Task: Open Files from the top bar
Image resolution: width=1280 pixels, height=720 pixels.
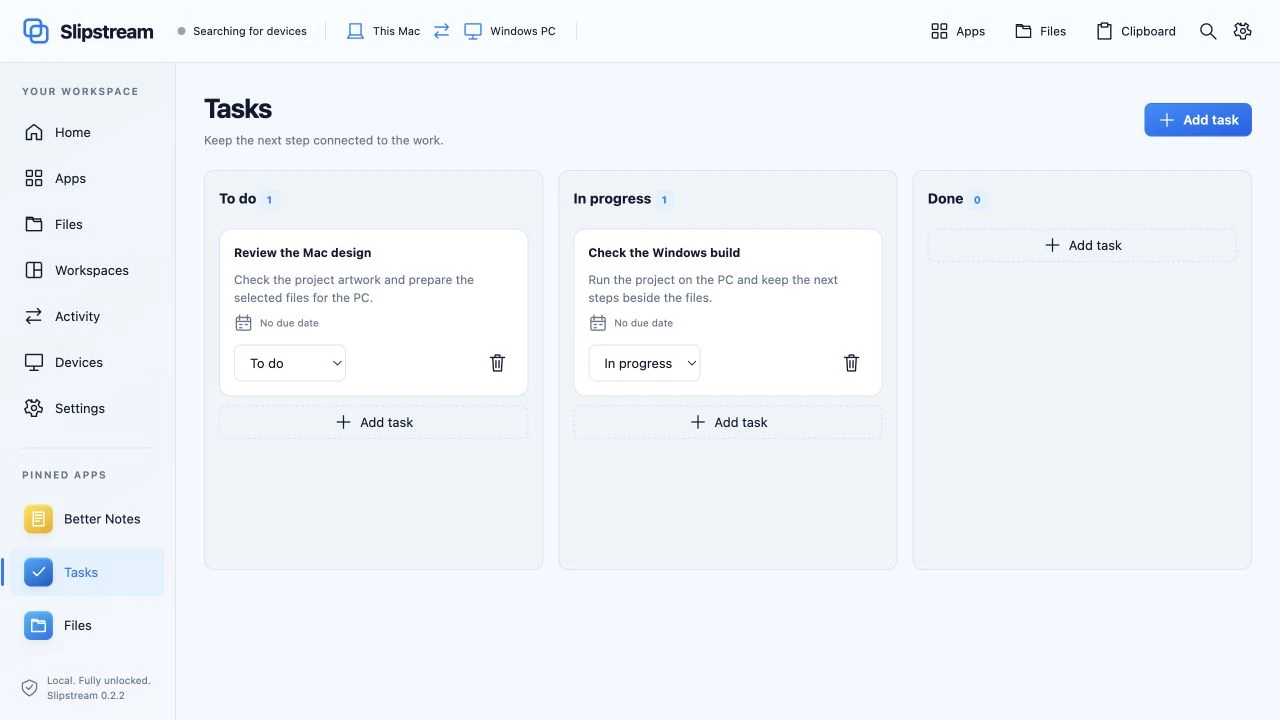Action: tap(1040, 31)
